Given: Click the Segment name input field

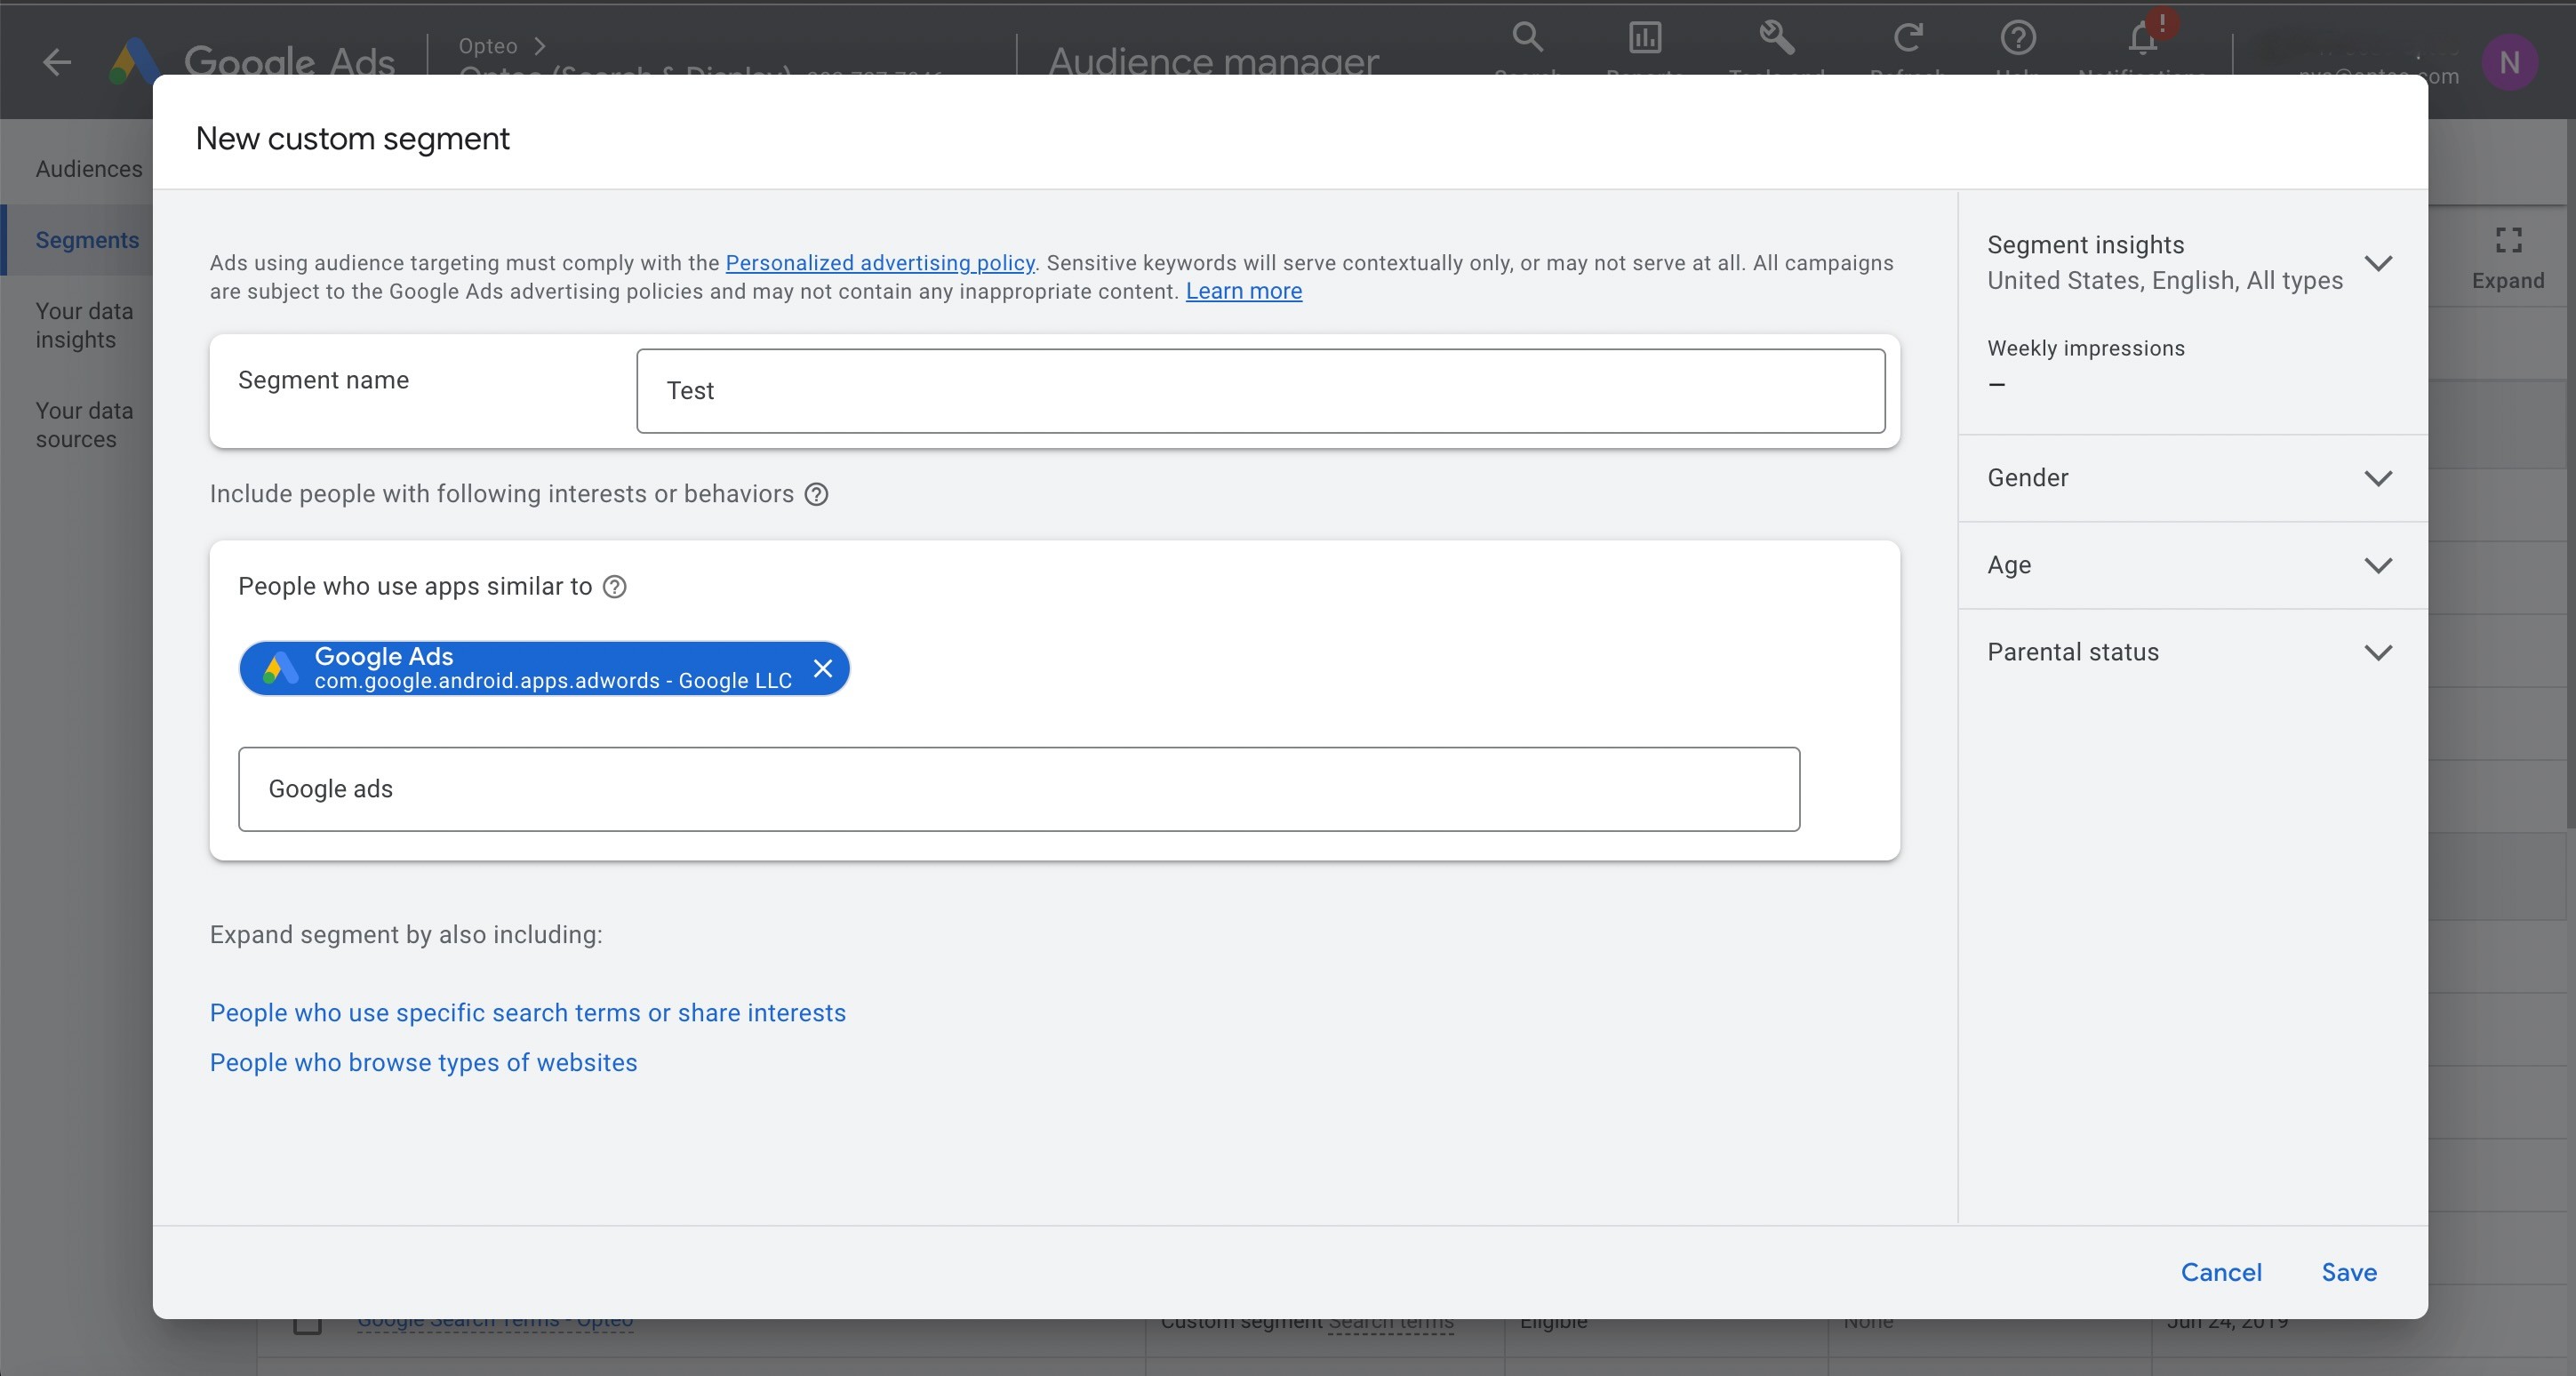Looking at the screenshot, I should point(1260,391).
